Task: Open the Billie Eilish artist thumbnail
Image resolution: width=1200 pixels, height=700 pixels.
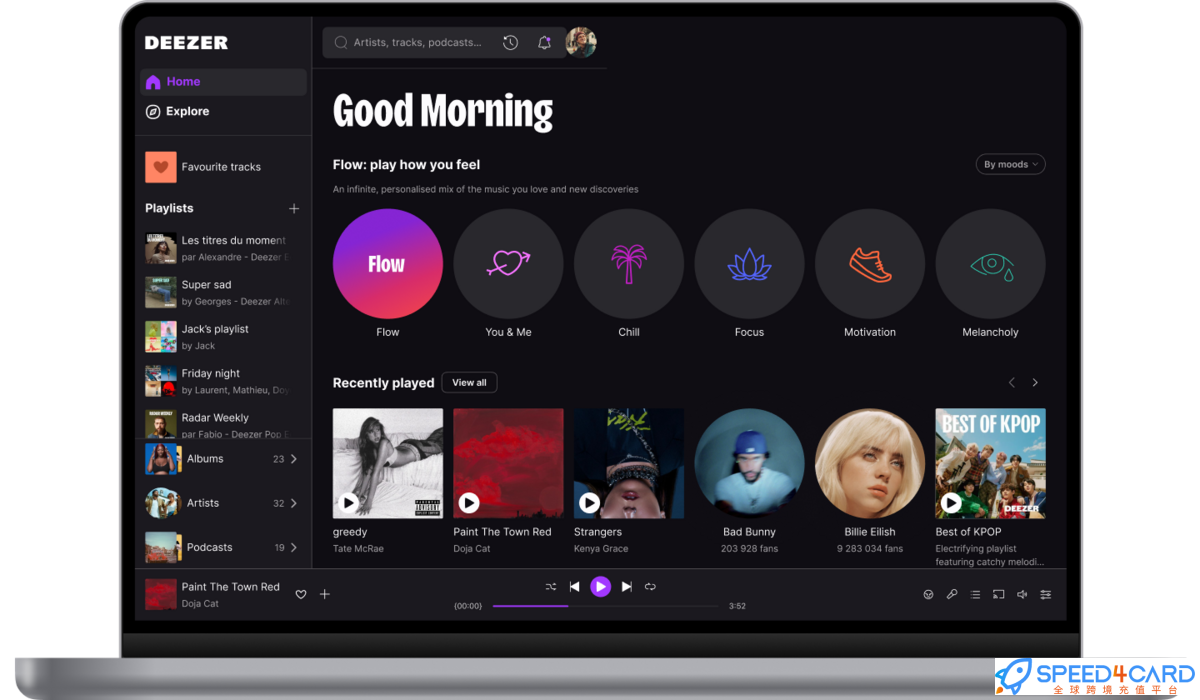Action: click(870, 463)
